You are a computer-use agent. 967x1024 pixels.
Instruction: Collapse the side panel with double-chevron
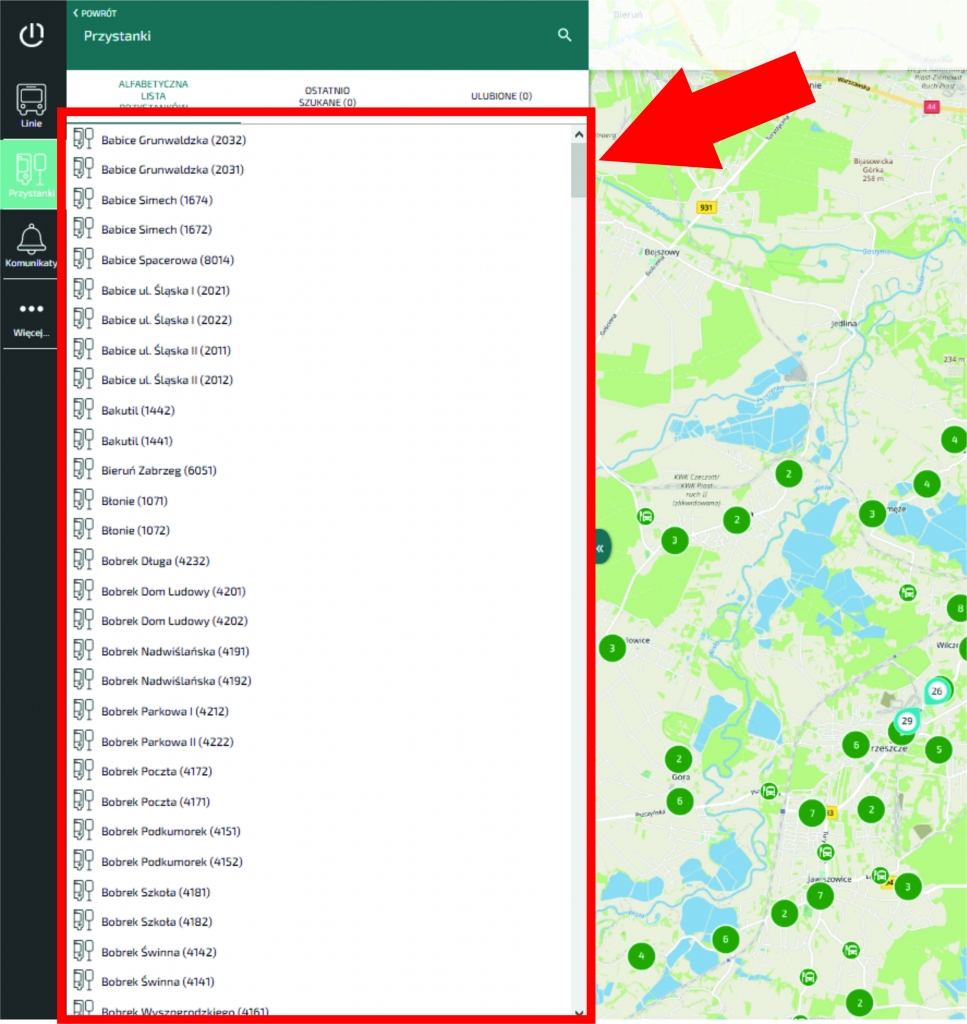coord(600,548)
